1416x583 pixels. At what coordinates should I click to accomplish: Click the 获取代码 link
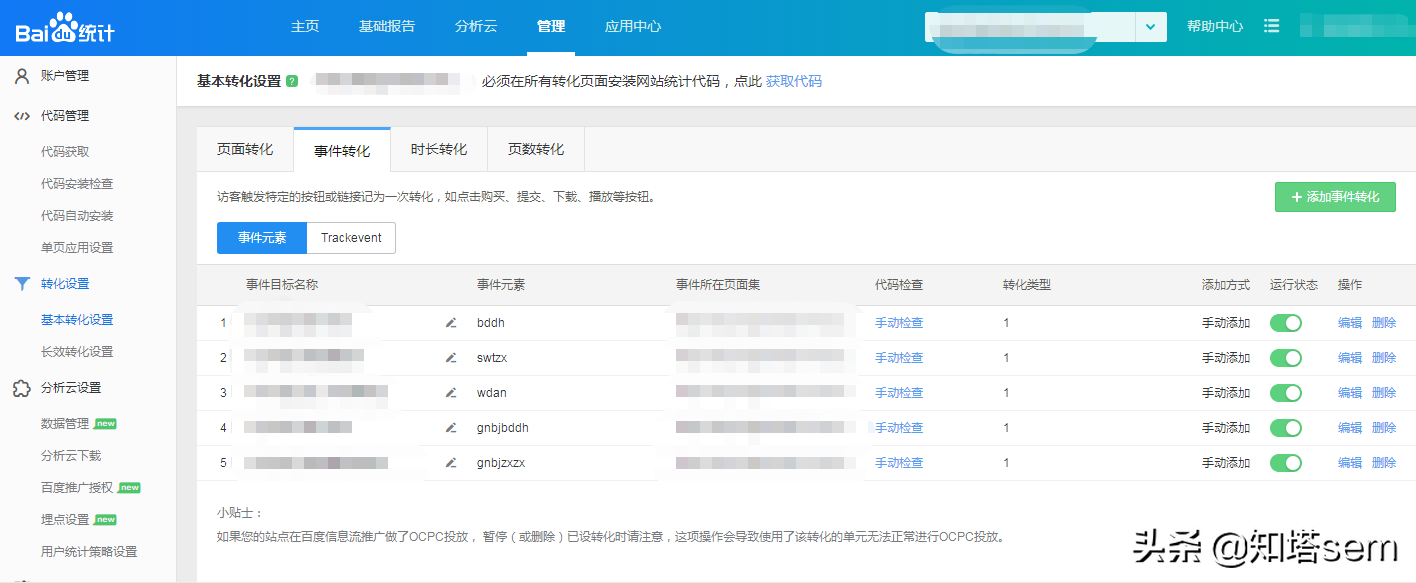(x=794, y=81)
